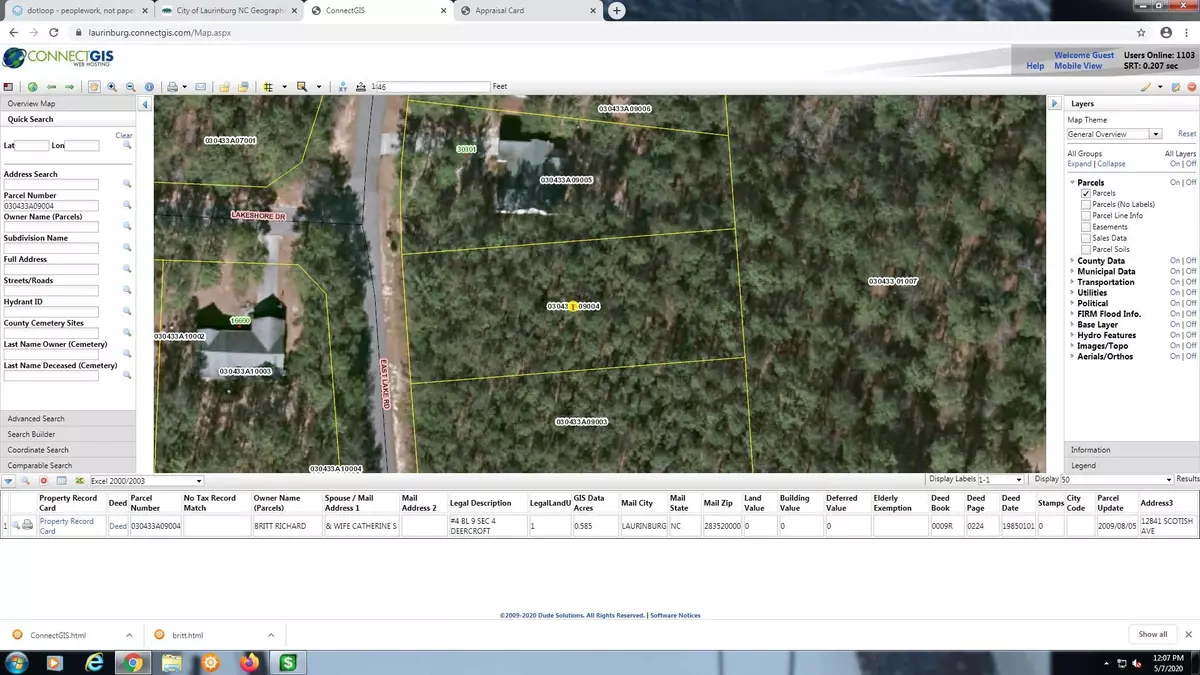Select the Zoom Out magnifier tool
Image resolution: width=1200 pixels, height=675 pixels.
point(131,87)
